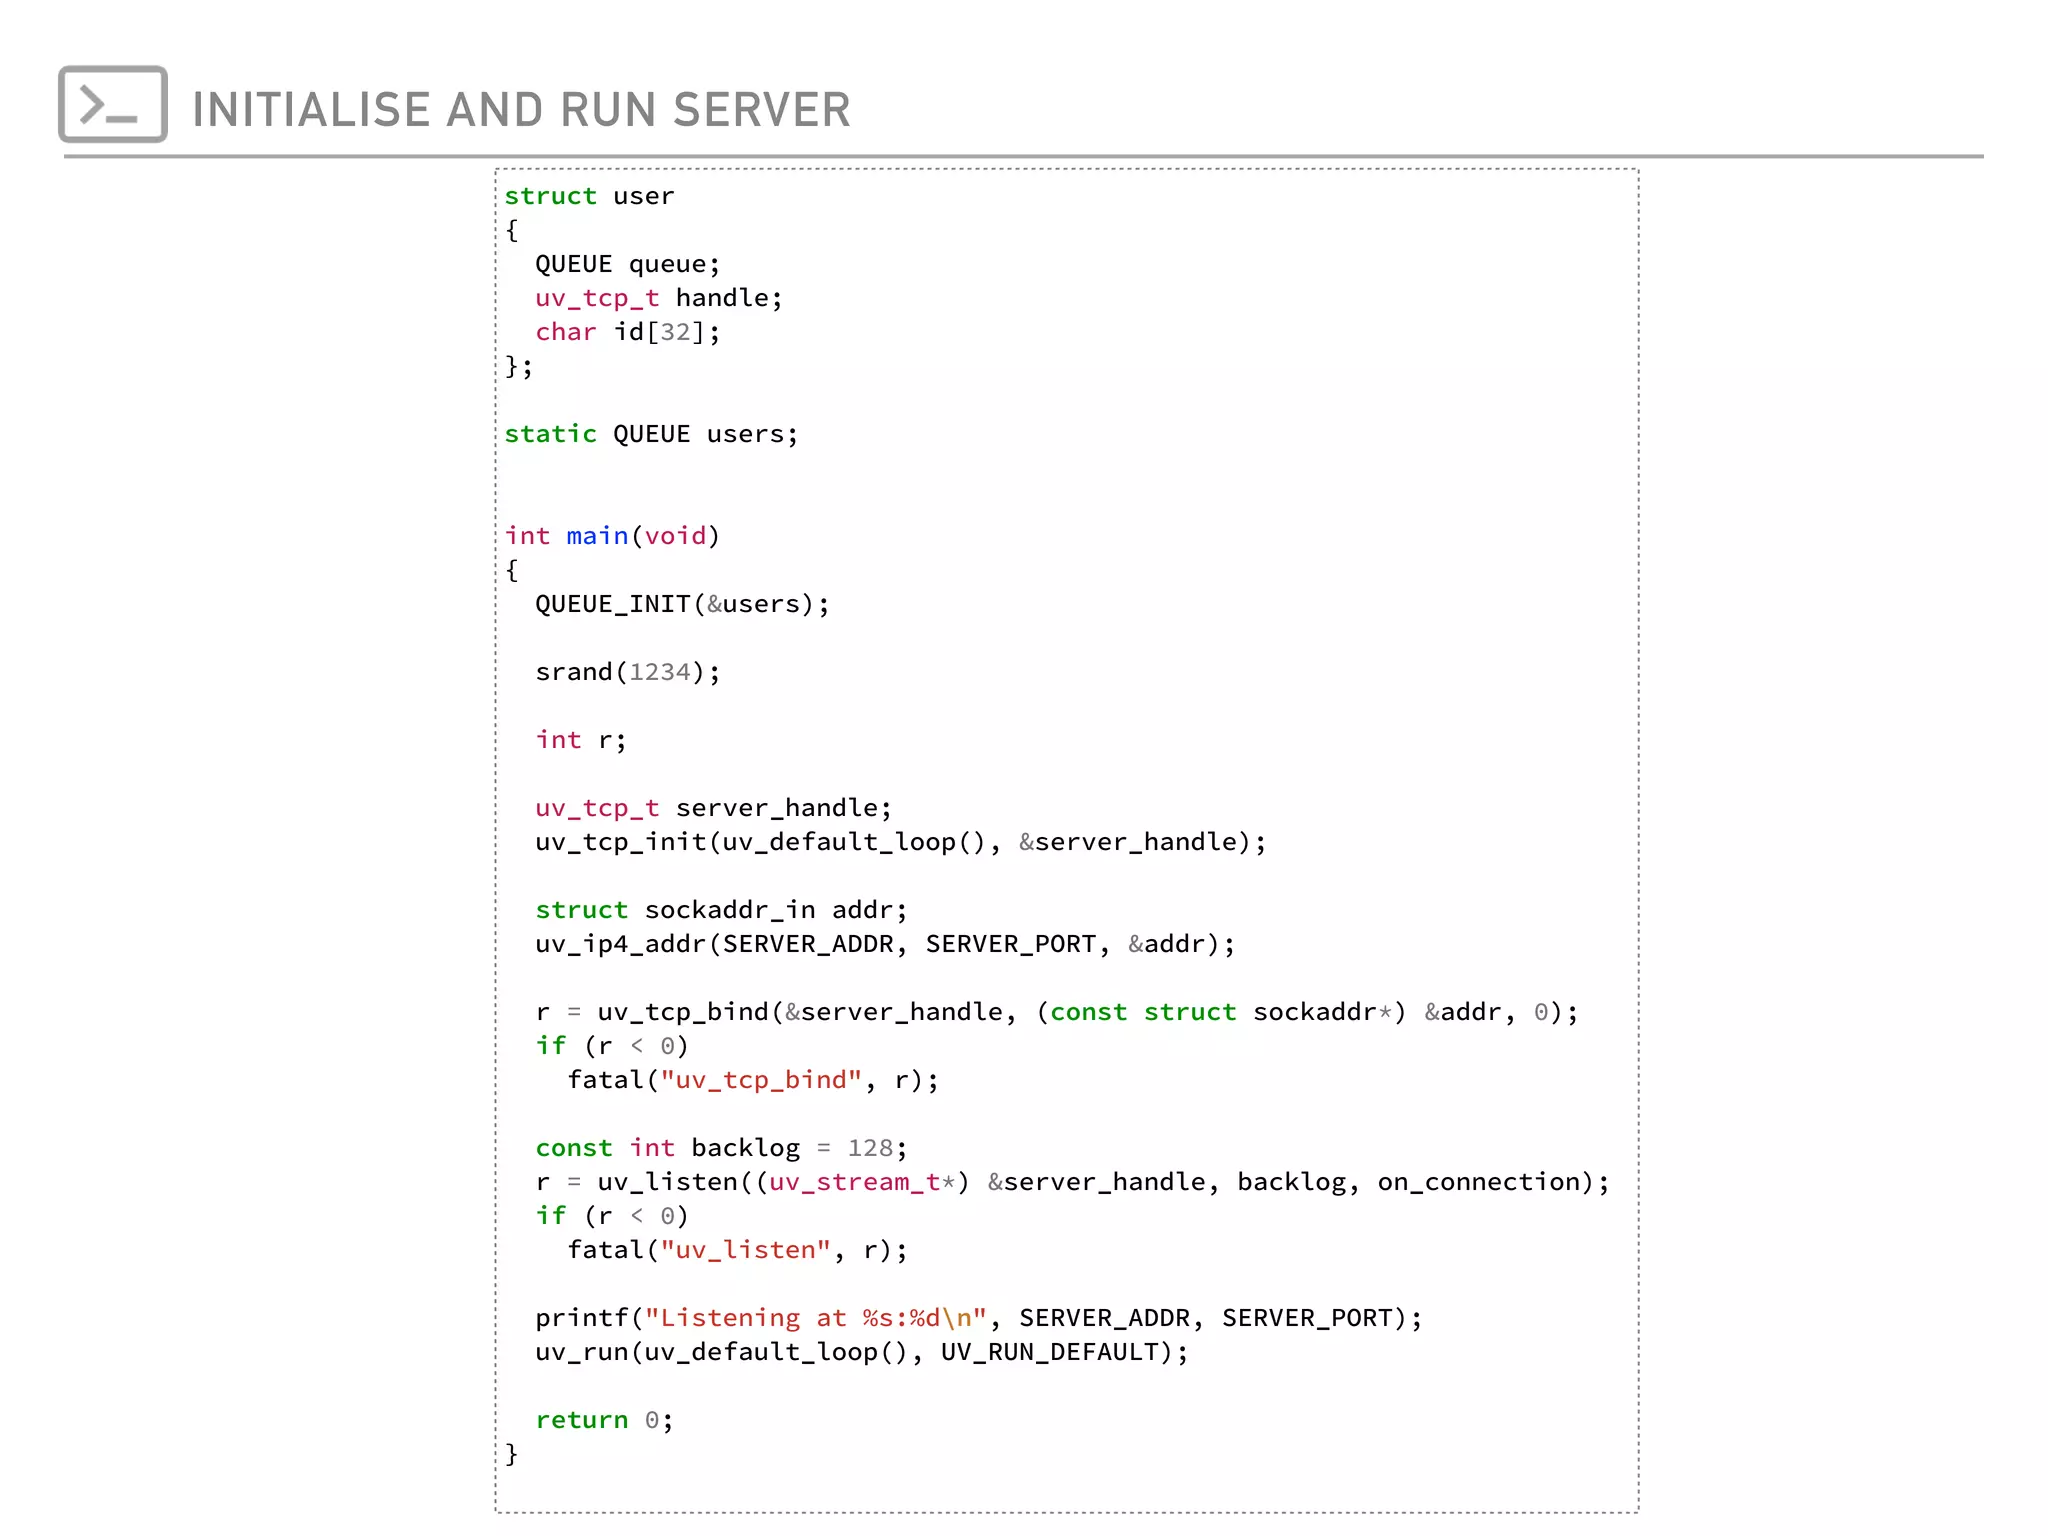Click the struct sockaddr_in addr line
Screen dimensions: 2048x1536
tap(721, 910)
